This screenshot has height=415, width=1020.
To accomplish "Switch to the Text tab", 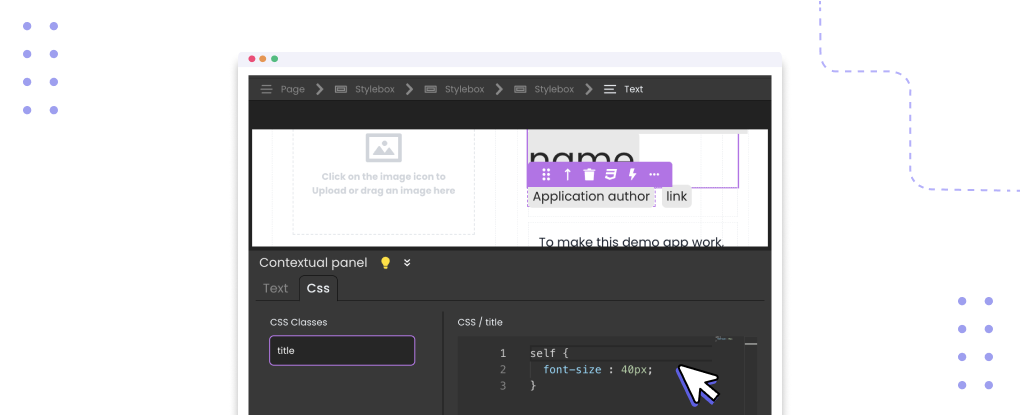I will click(x=275, y=288).
